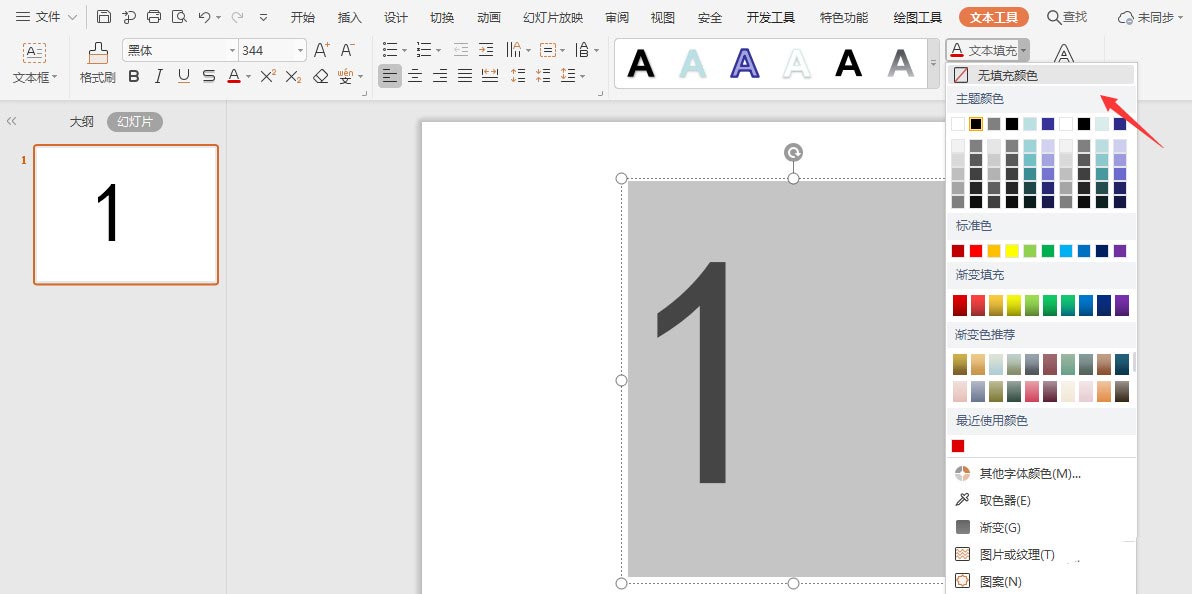
Task: Expand the 文本框 text box dropdown
Action: (x=35, y=77)
